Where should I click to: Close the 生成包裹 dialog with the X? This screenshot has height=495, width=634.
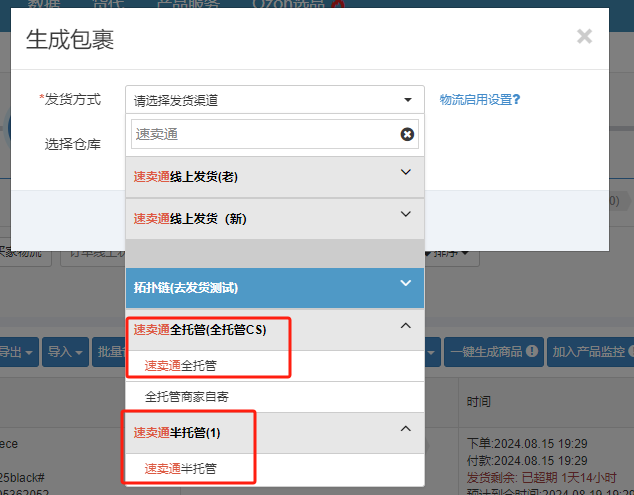[584, 36]
